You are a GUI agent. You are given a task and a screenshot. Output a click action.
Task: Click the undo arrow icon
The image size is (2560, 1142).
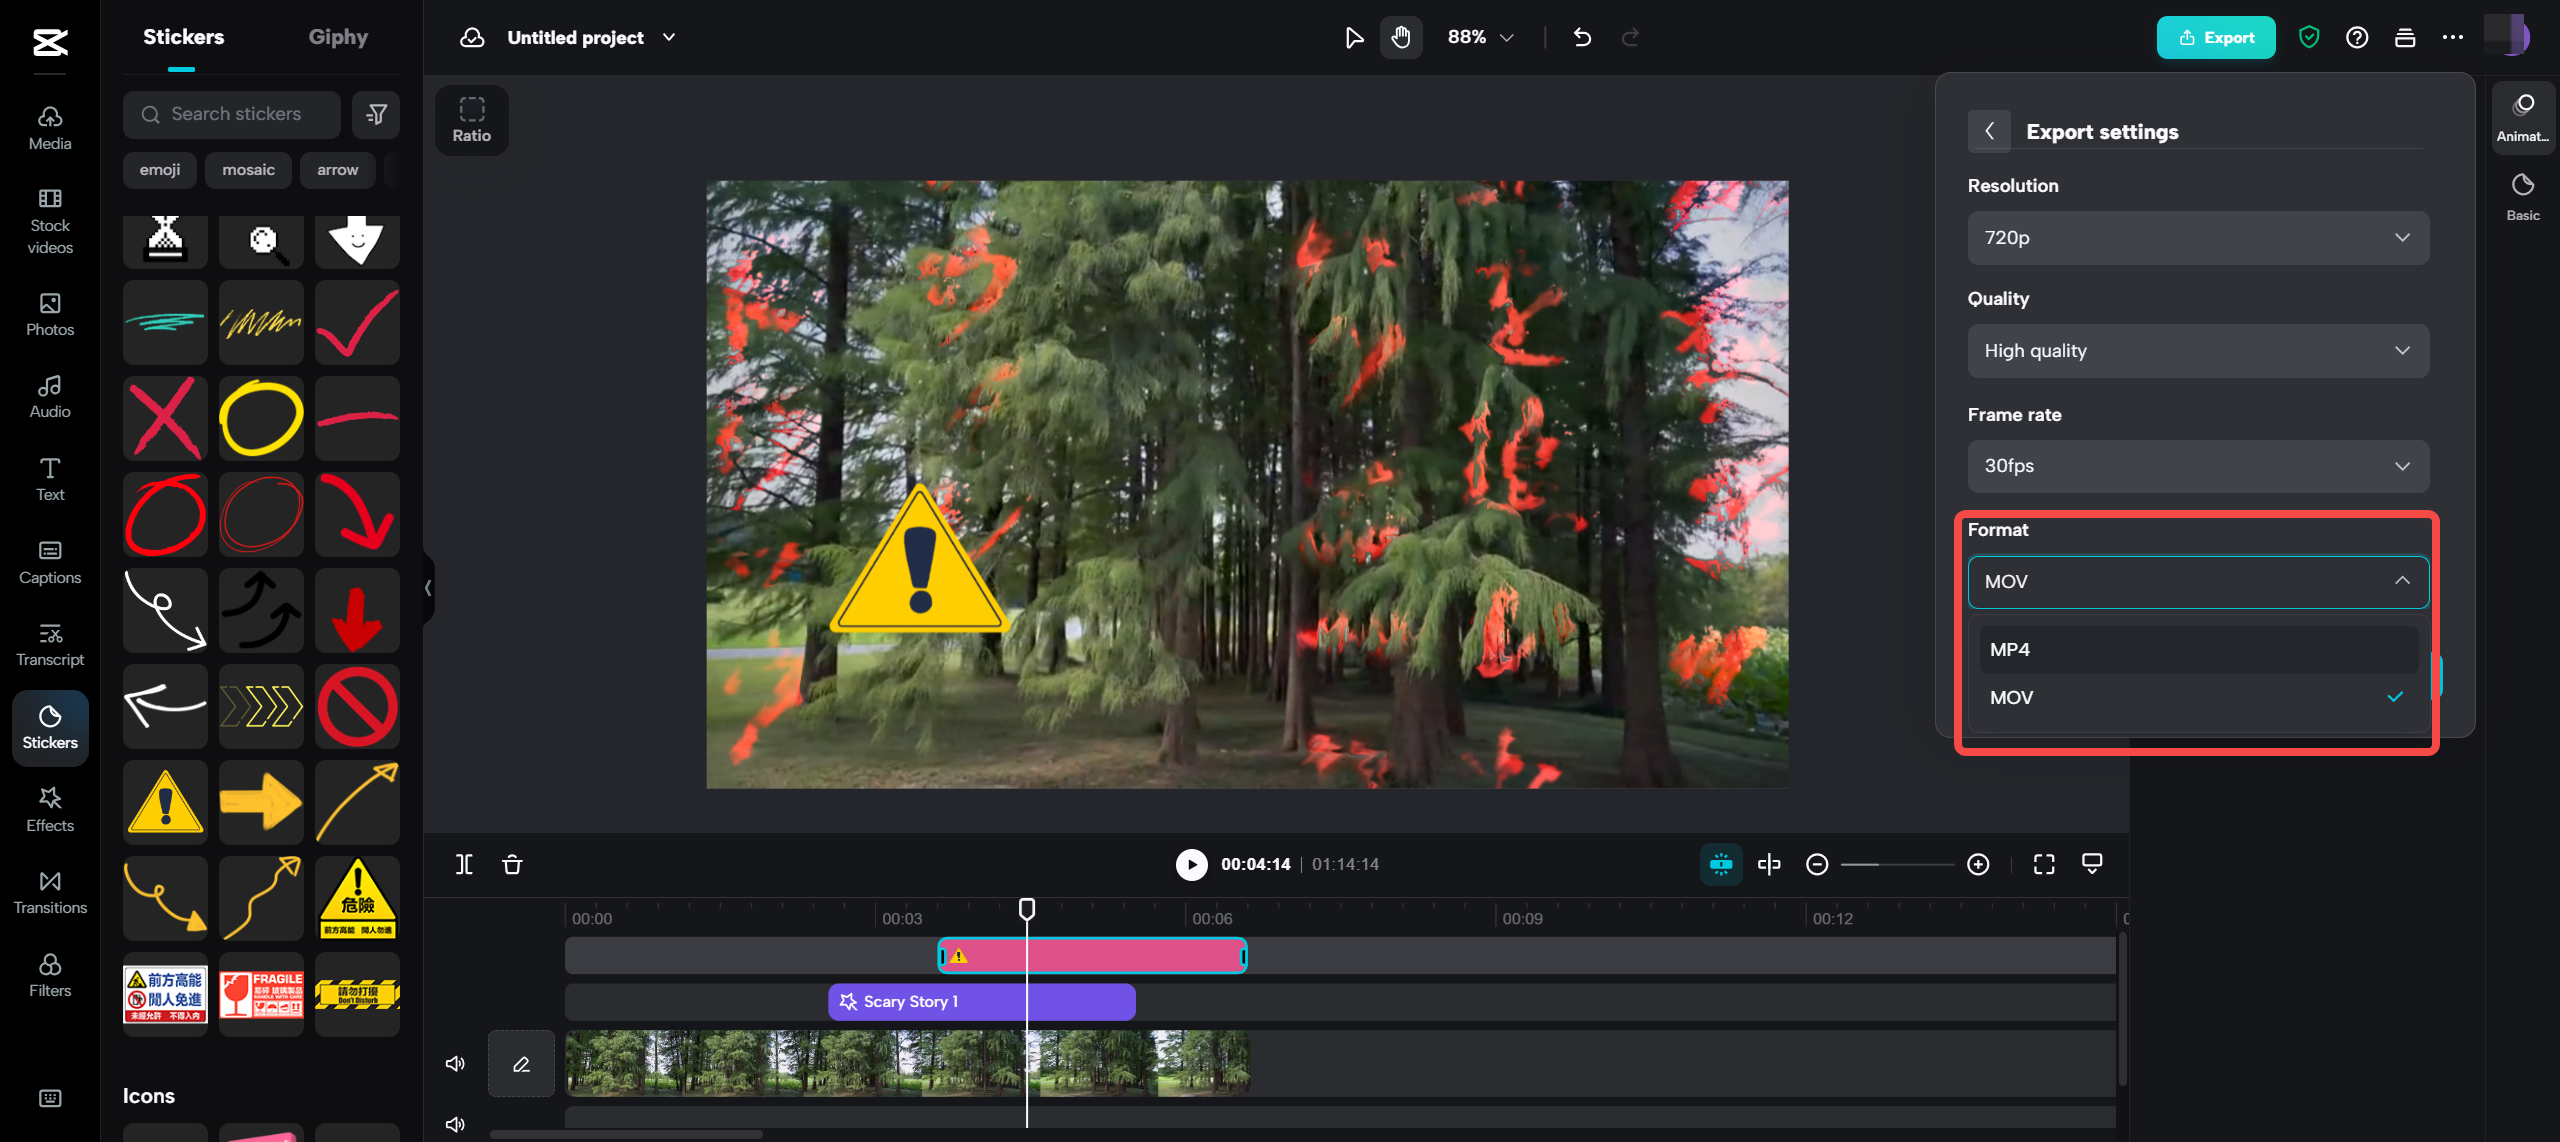[x=1582, y=38]
